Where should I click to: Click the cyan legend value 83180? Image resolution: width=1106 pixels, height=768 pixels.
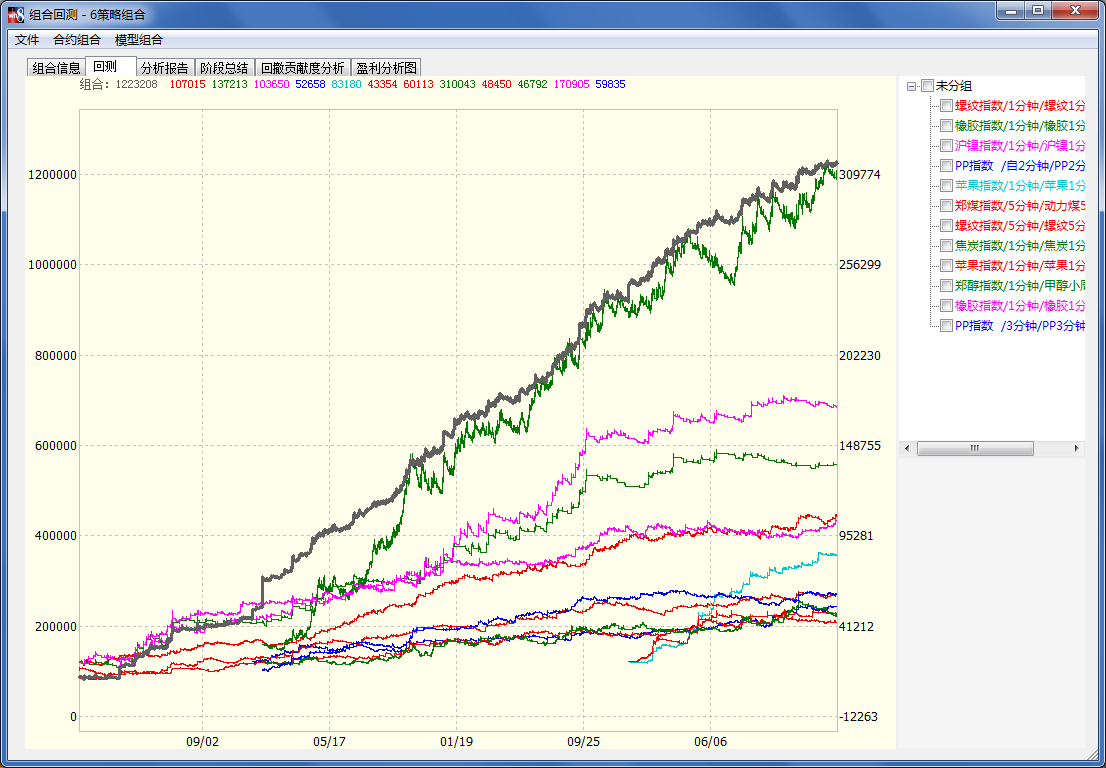pos(346,85)
